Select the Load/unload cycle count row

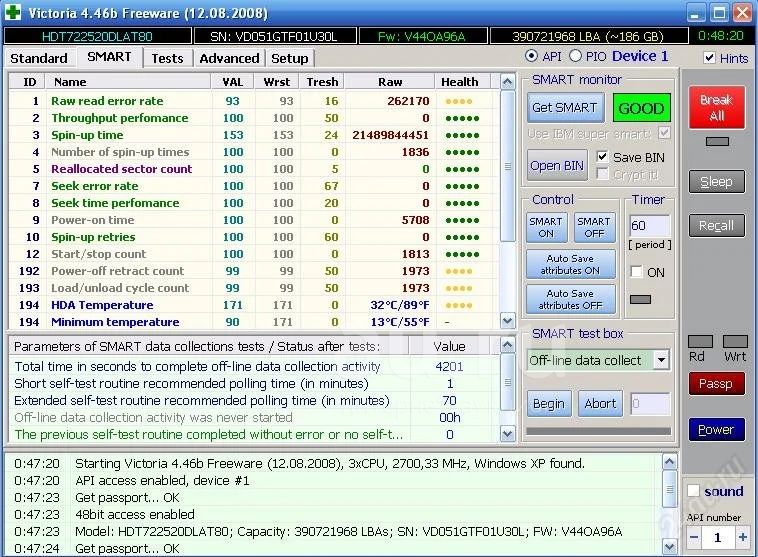coord(254,288)
